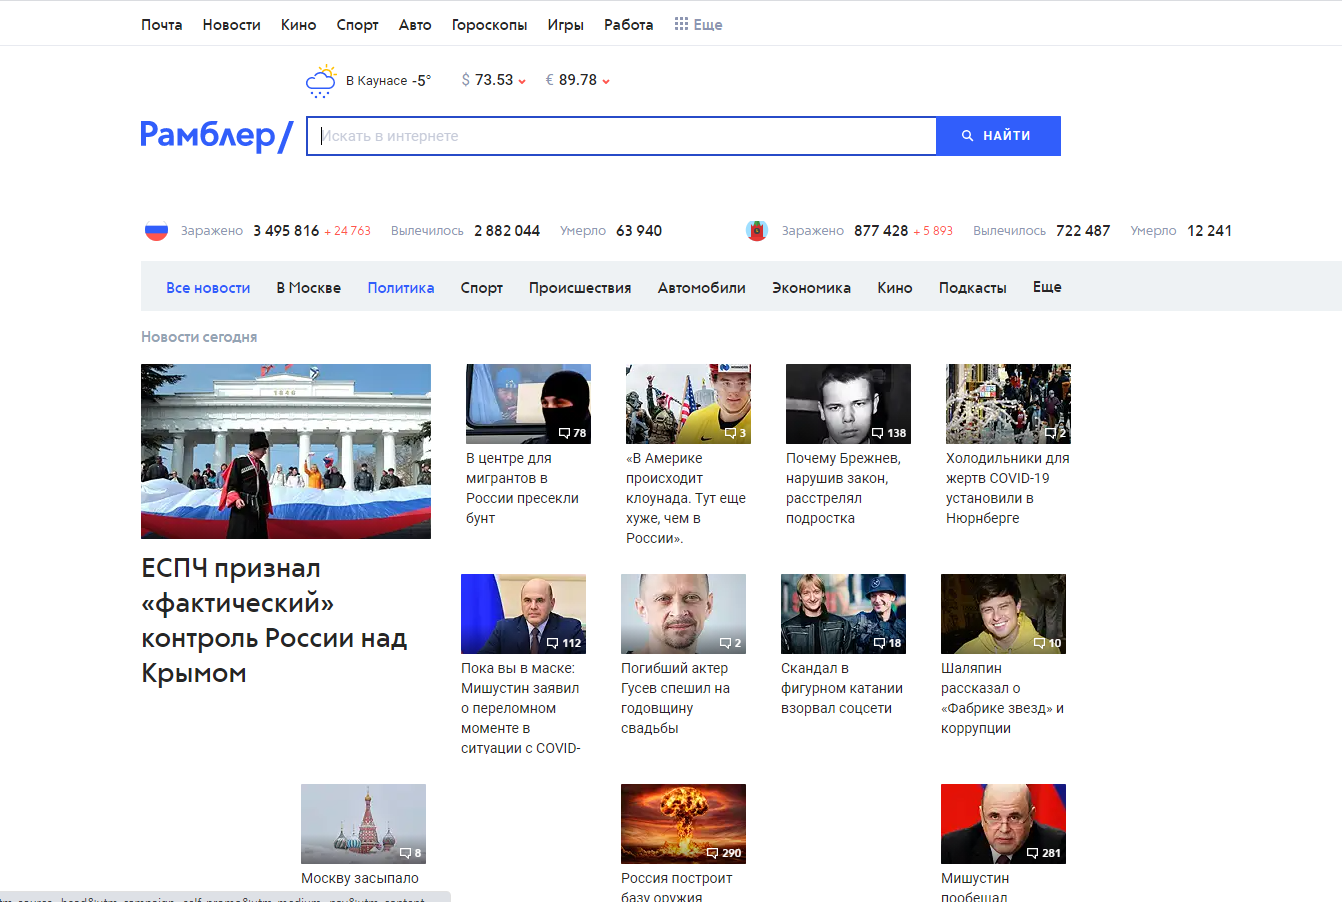Image resolution: width=1342 pixels, height=902 pixels.
Task: Open Новости in the top menu
Action: point(231,25)
